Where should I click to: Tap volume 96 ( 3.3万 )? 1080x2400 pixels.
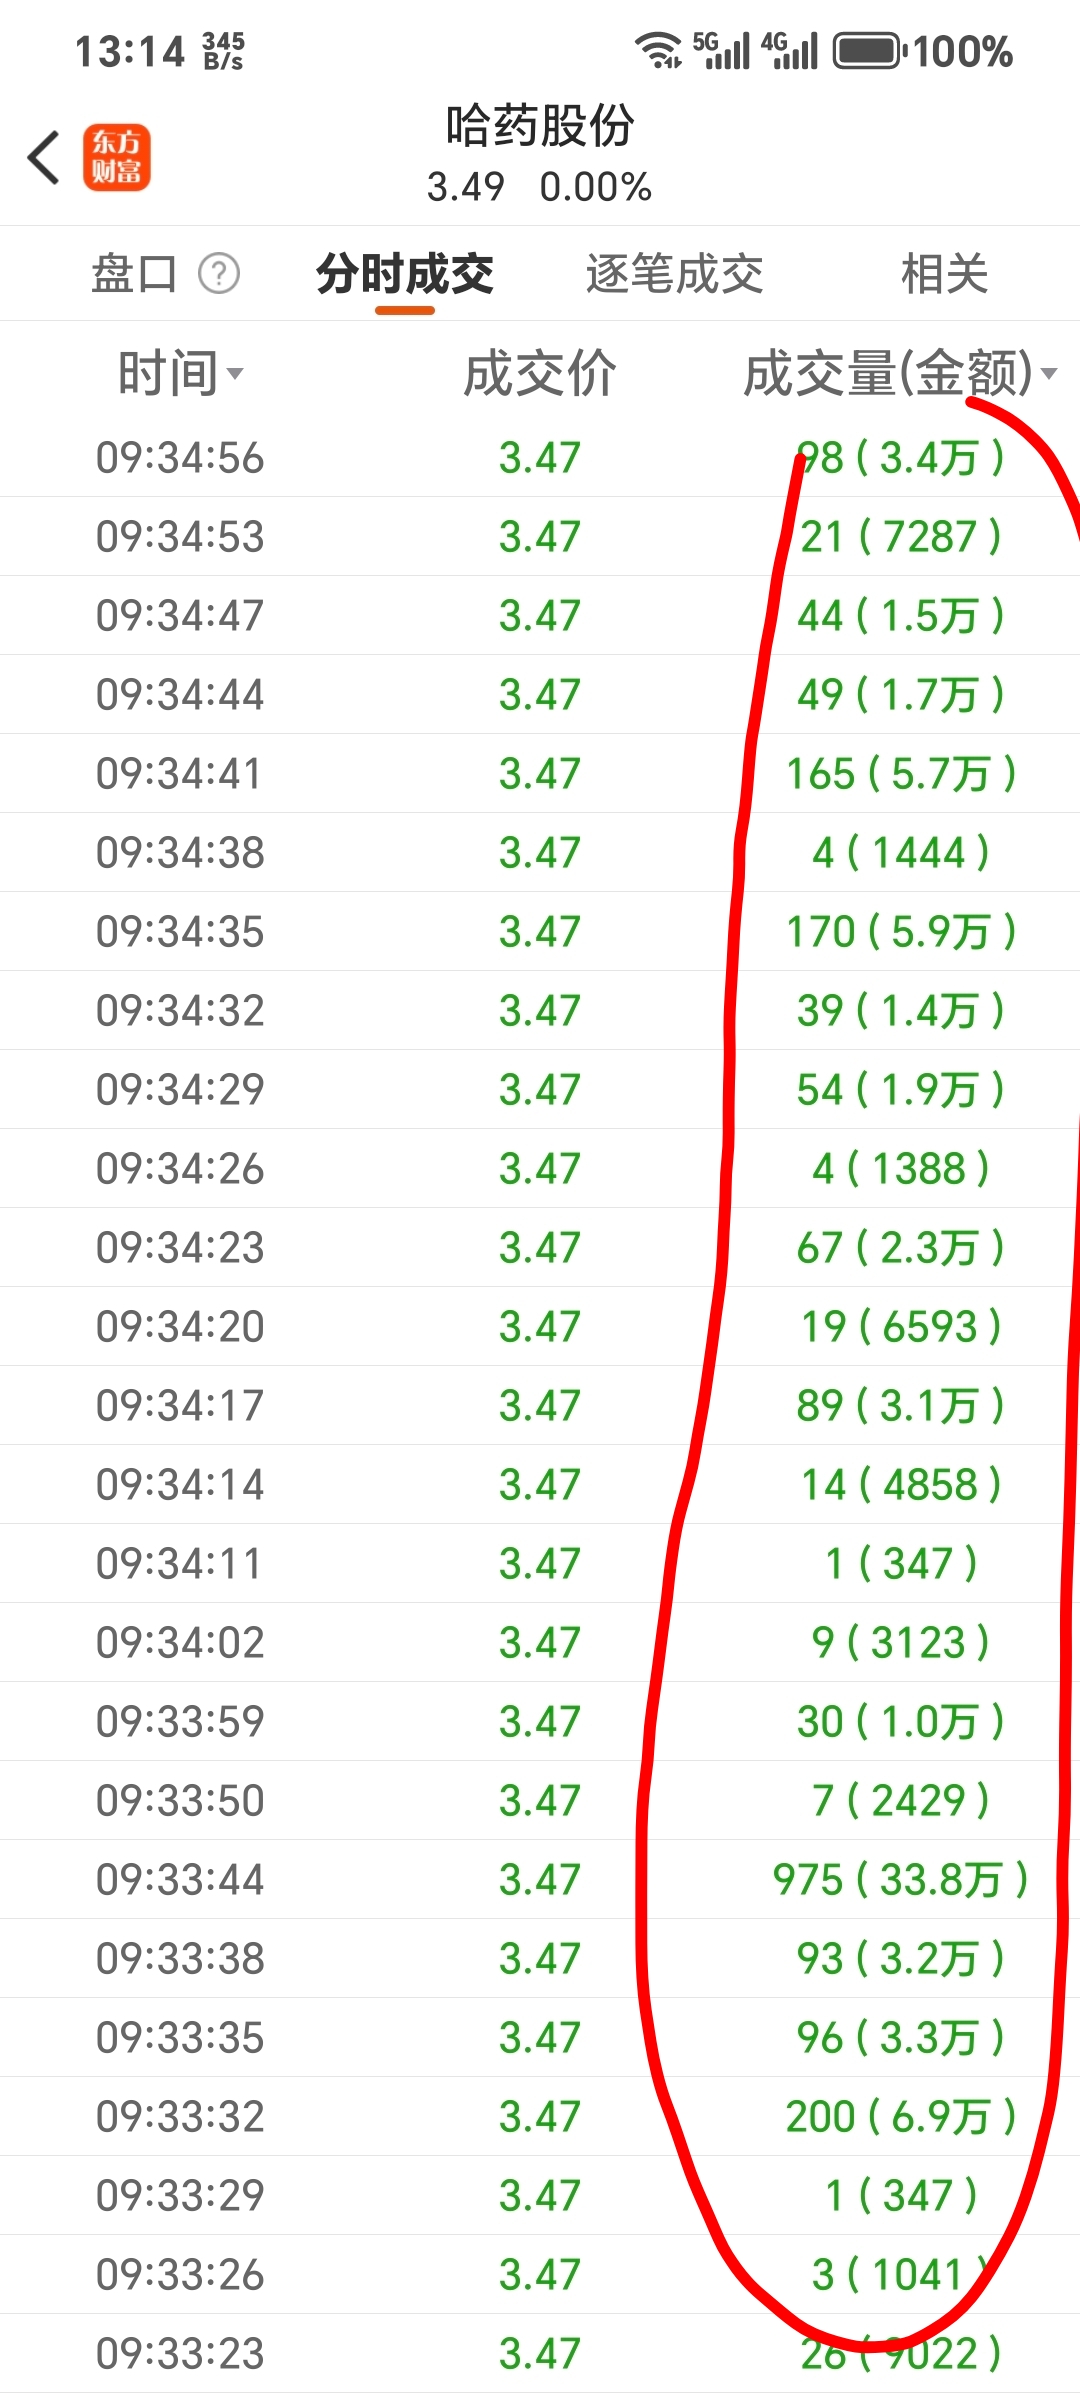point(901,2038)
